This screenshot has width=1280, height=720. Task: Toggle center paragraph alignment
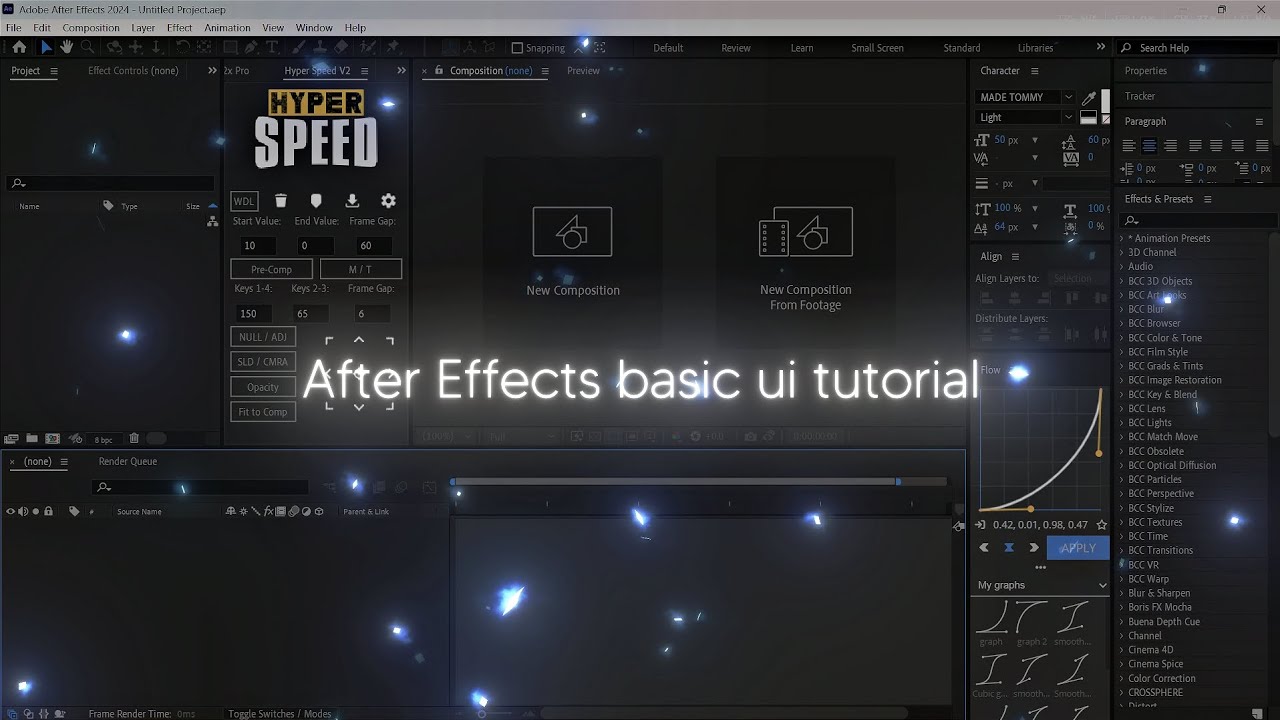[x=1149, y=146]
